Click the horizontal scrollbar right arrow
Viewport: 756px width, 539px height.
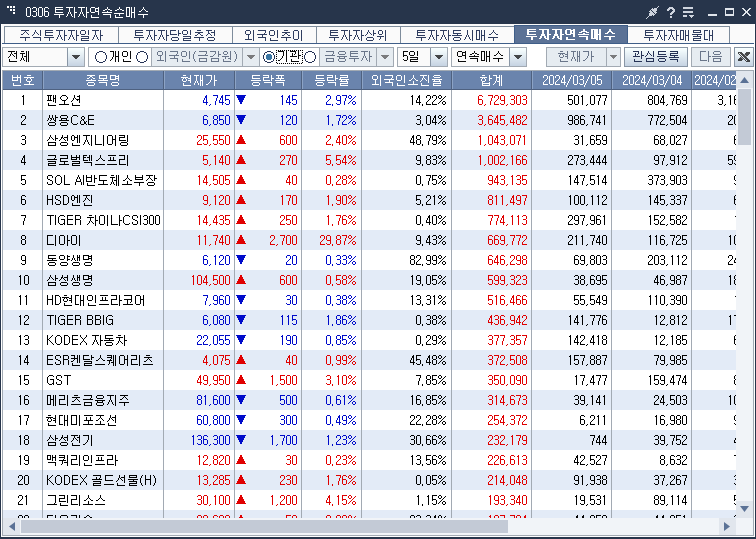click(x=727, y=526)
